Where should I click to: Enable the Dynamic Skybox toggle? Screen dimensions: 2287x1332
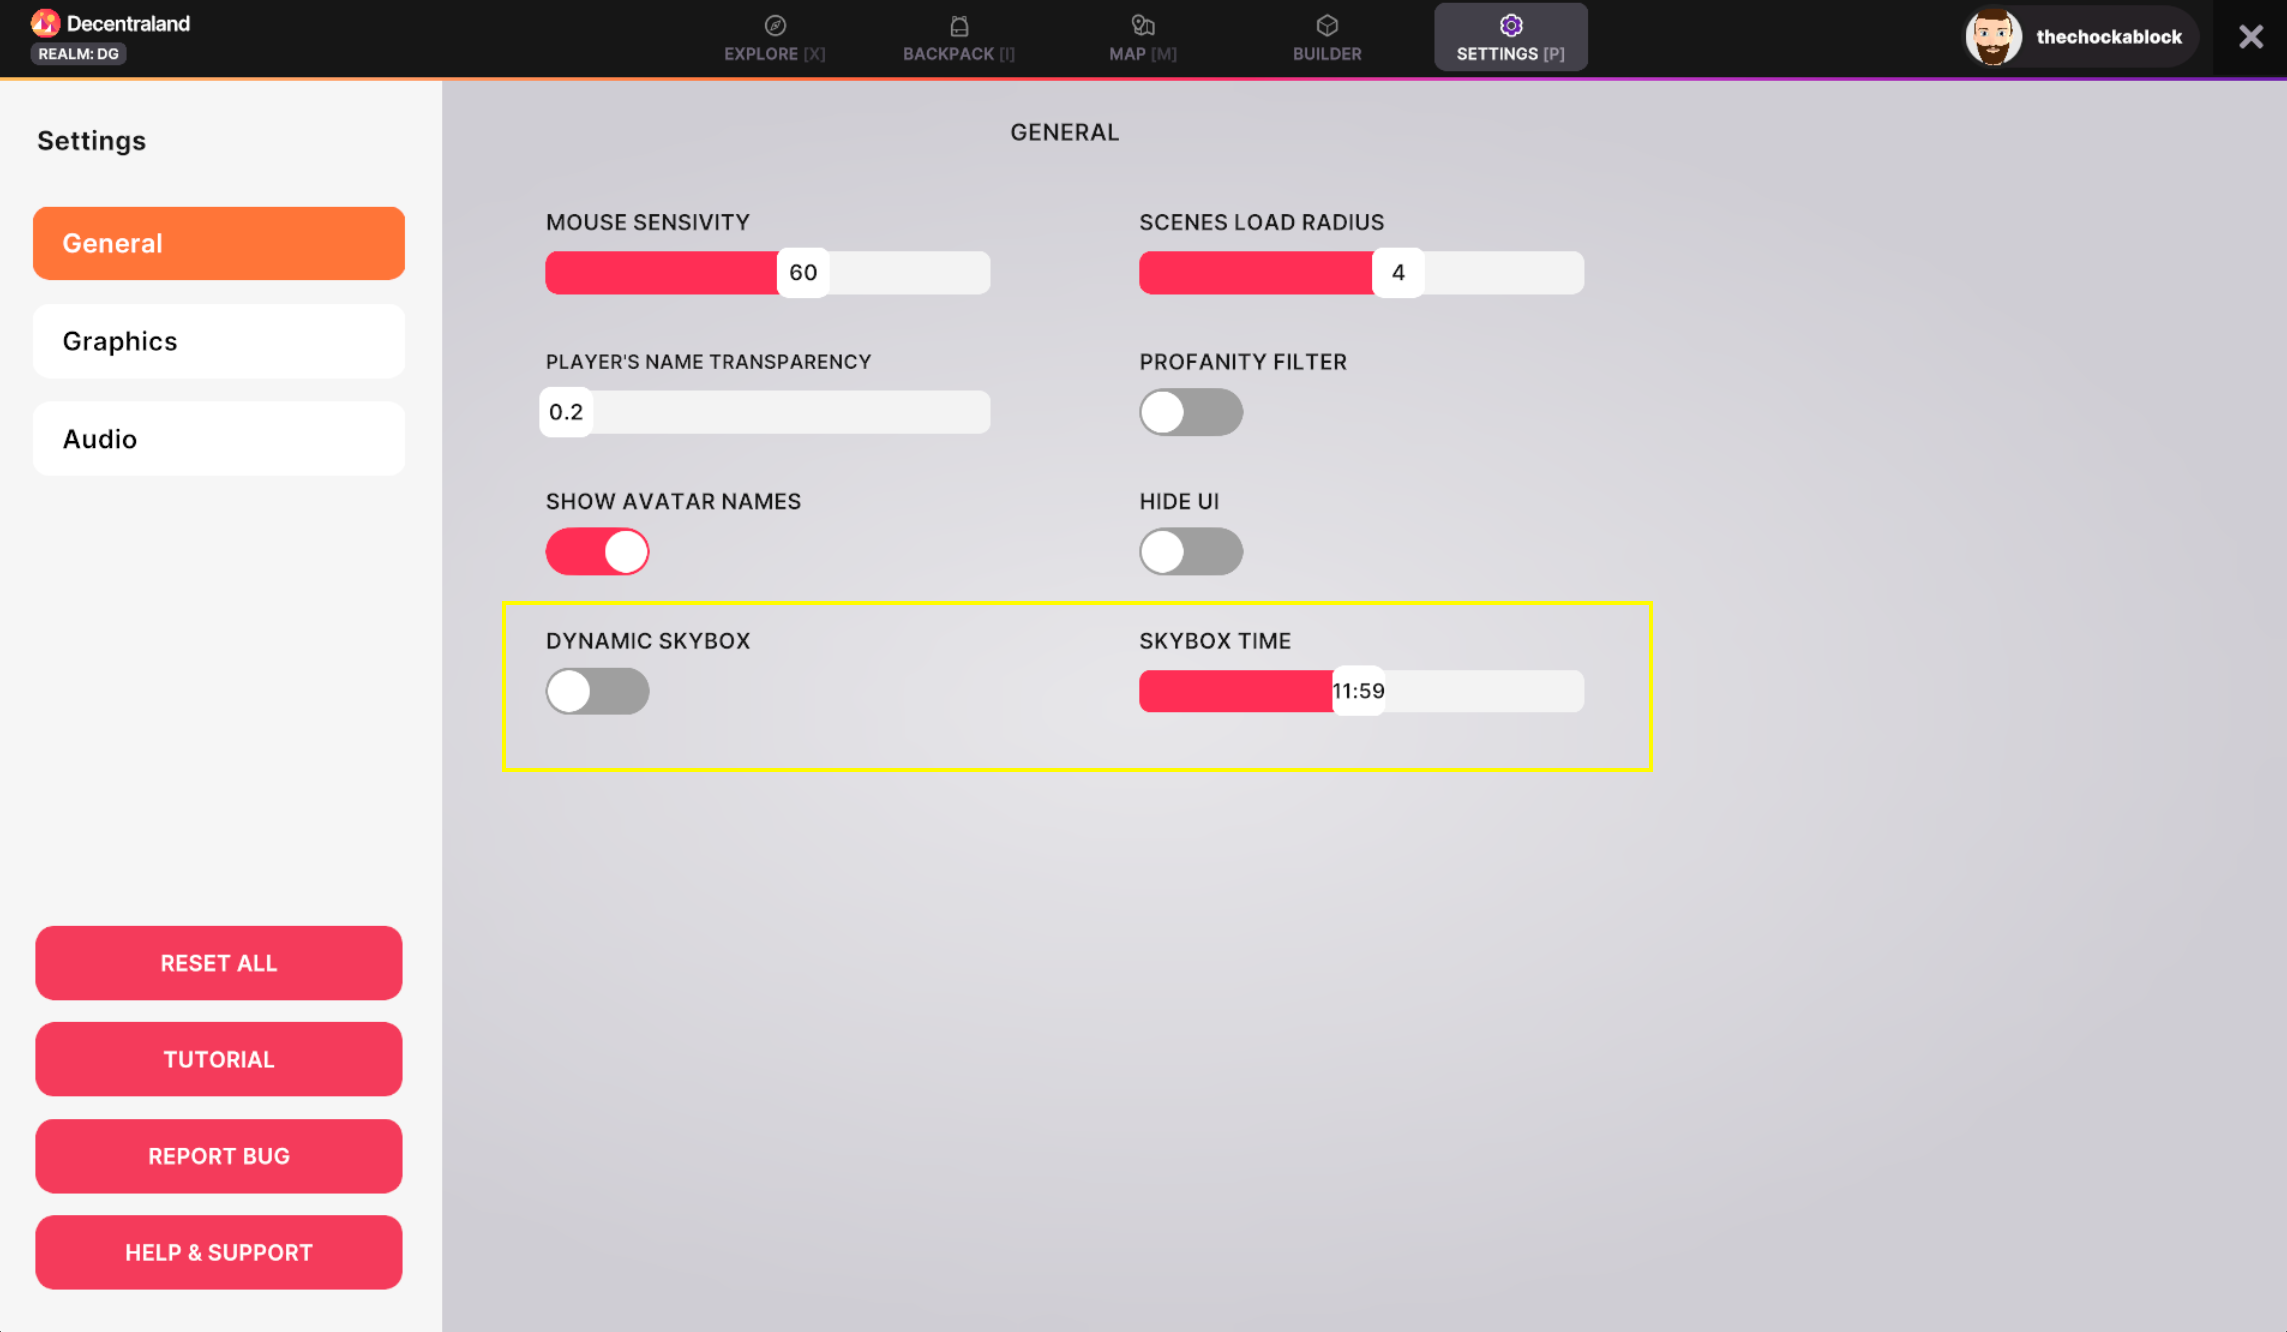(x=597, y=691)
